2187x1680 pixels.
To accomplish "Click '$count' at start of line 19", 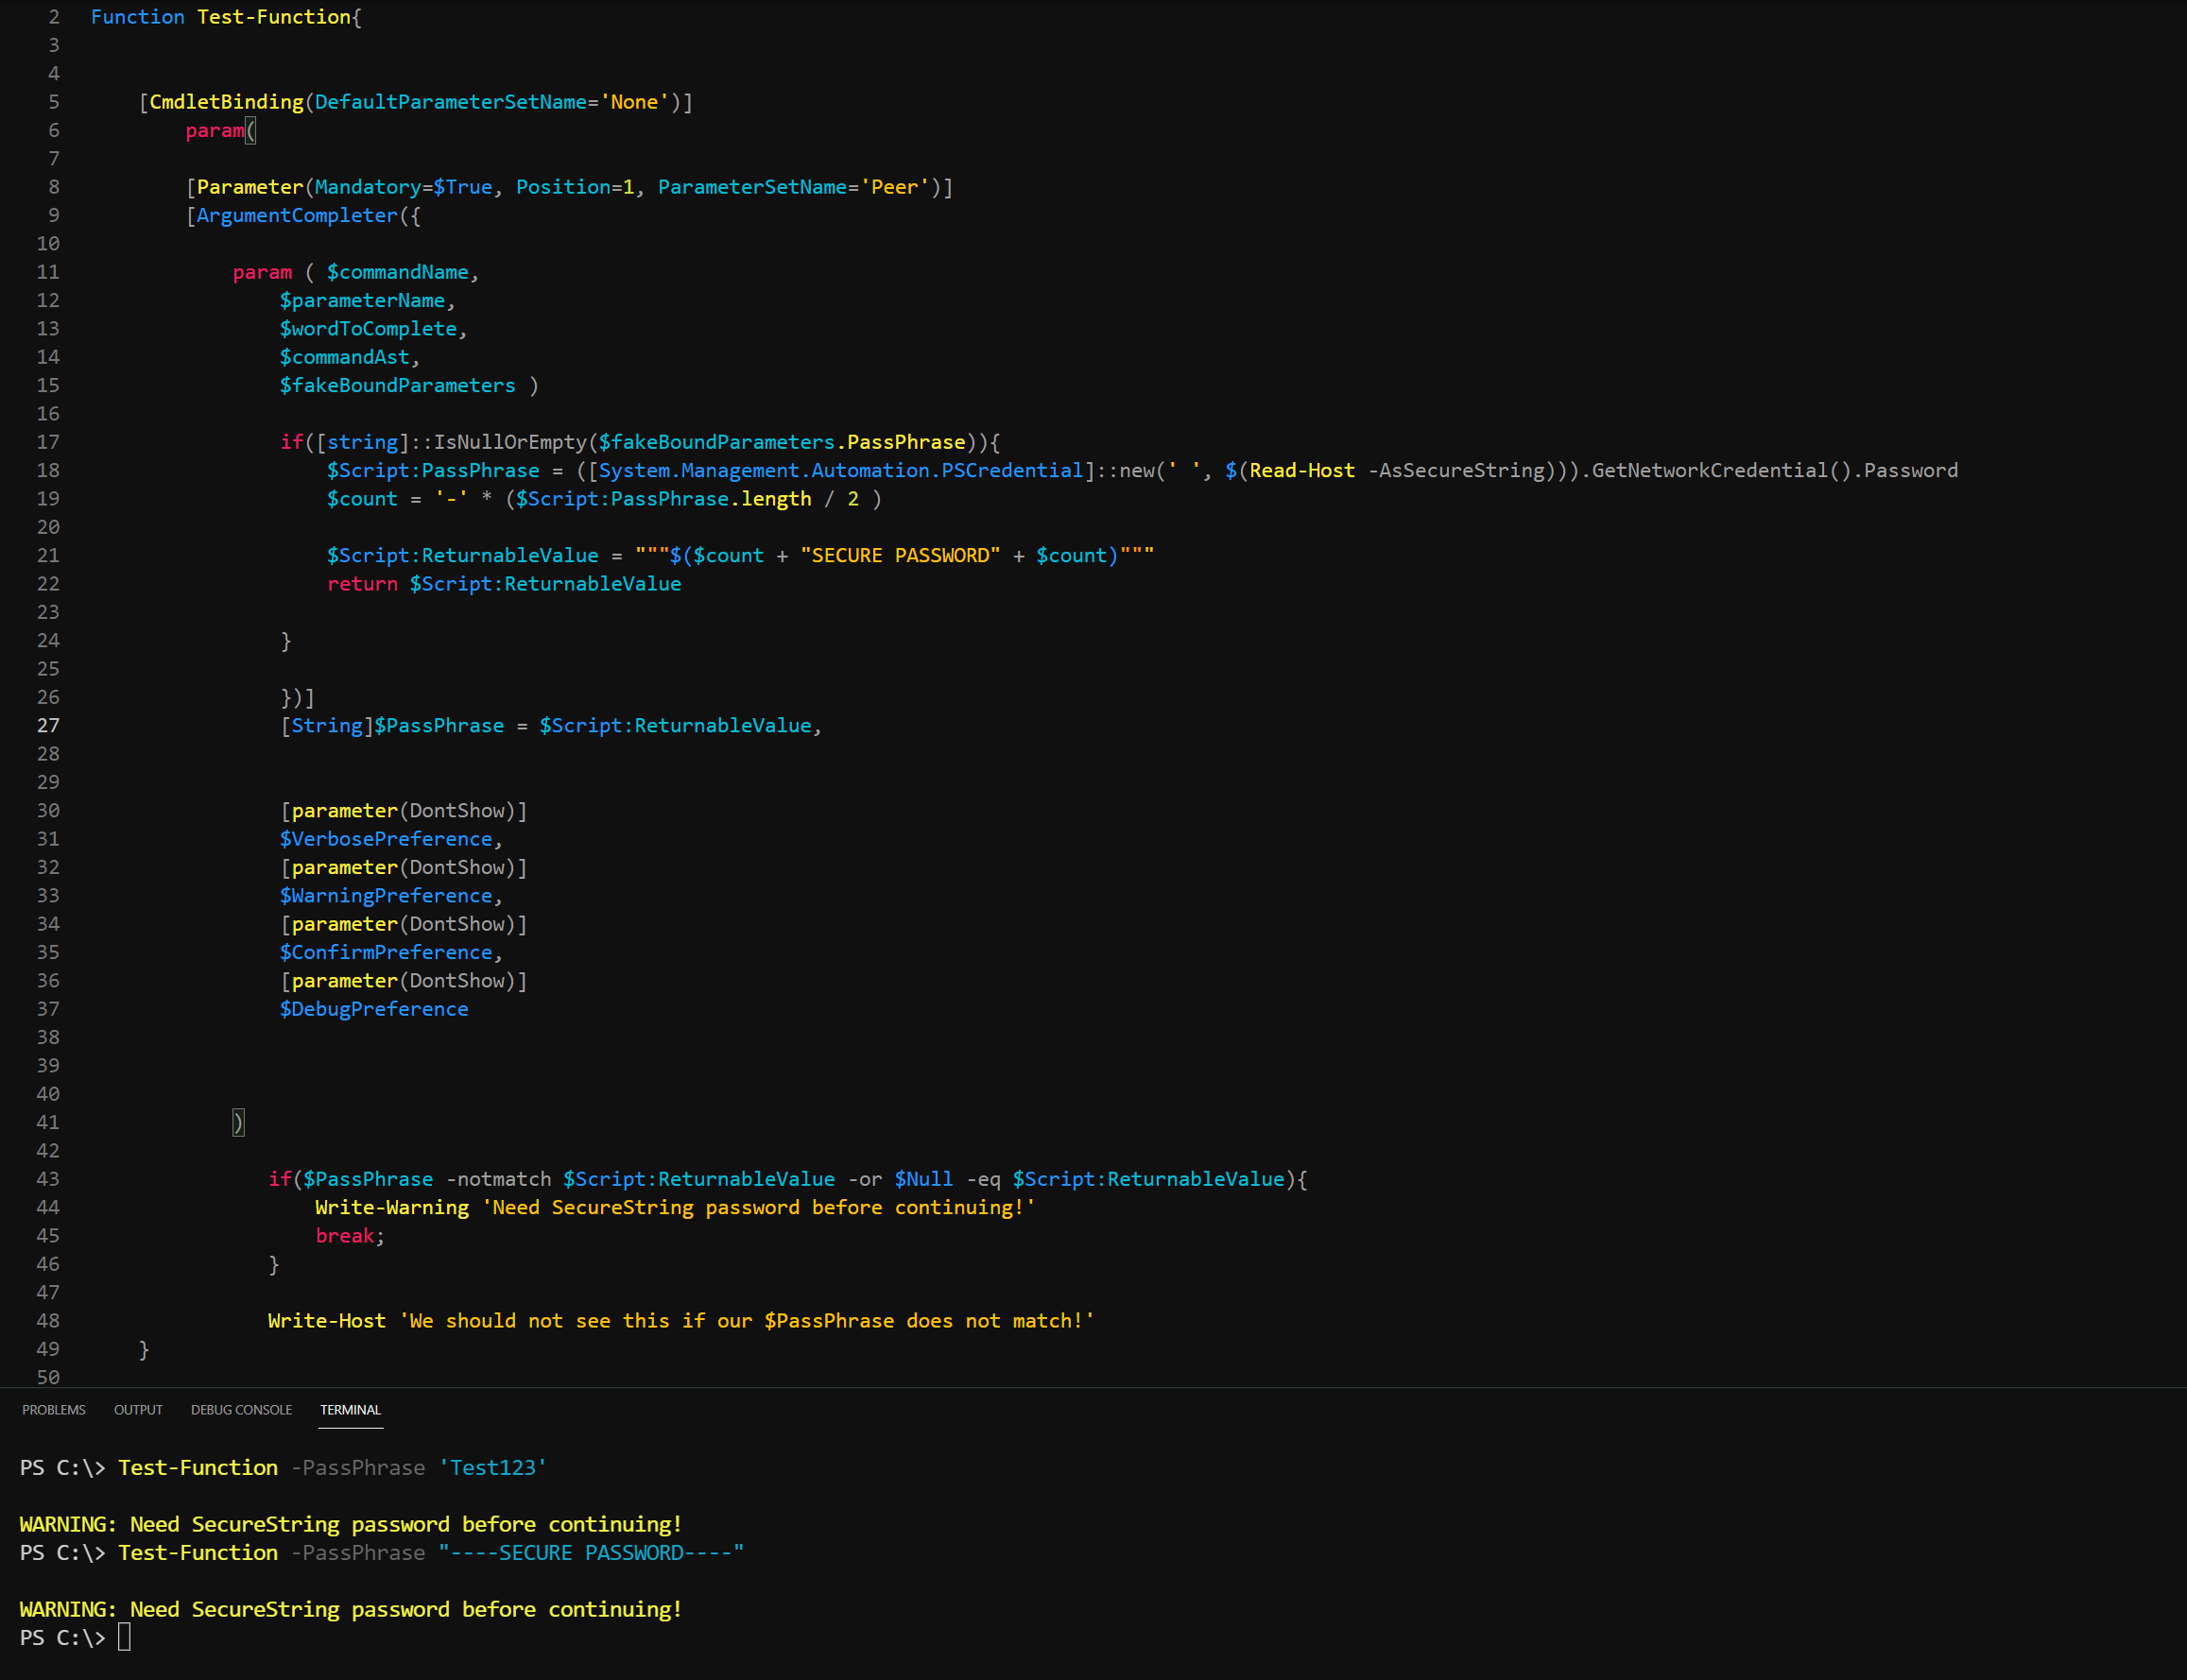I will coord(362,499).
